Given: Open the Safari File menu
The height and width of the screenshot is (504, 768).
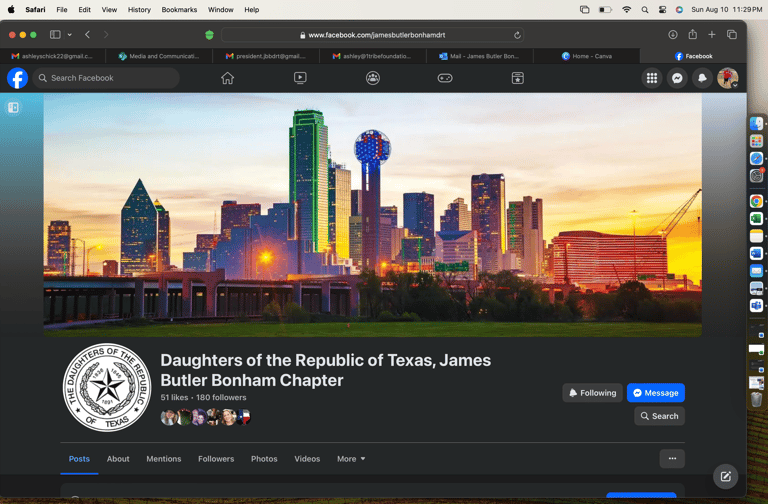Looking at the screenshot, I should click(x=62, y=9).
